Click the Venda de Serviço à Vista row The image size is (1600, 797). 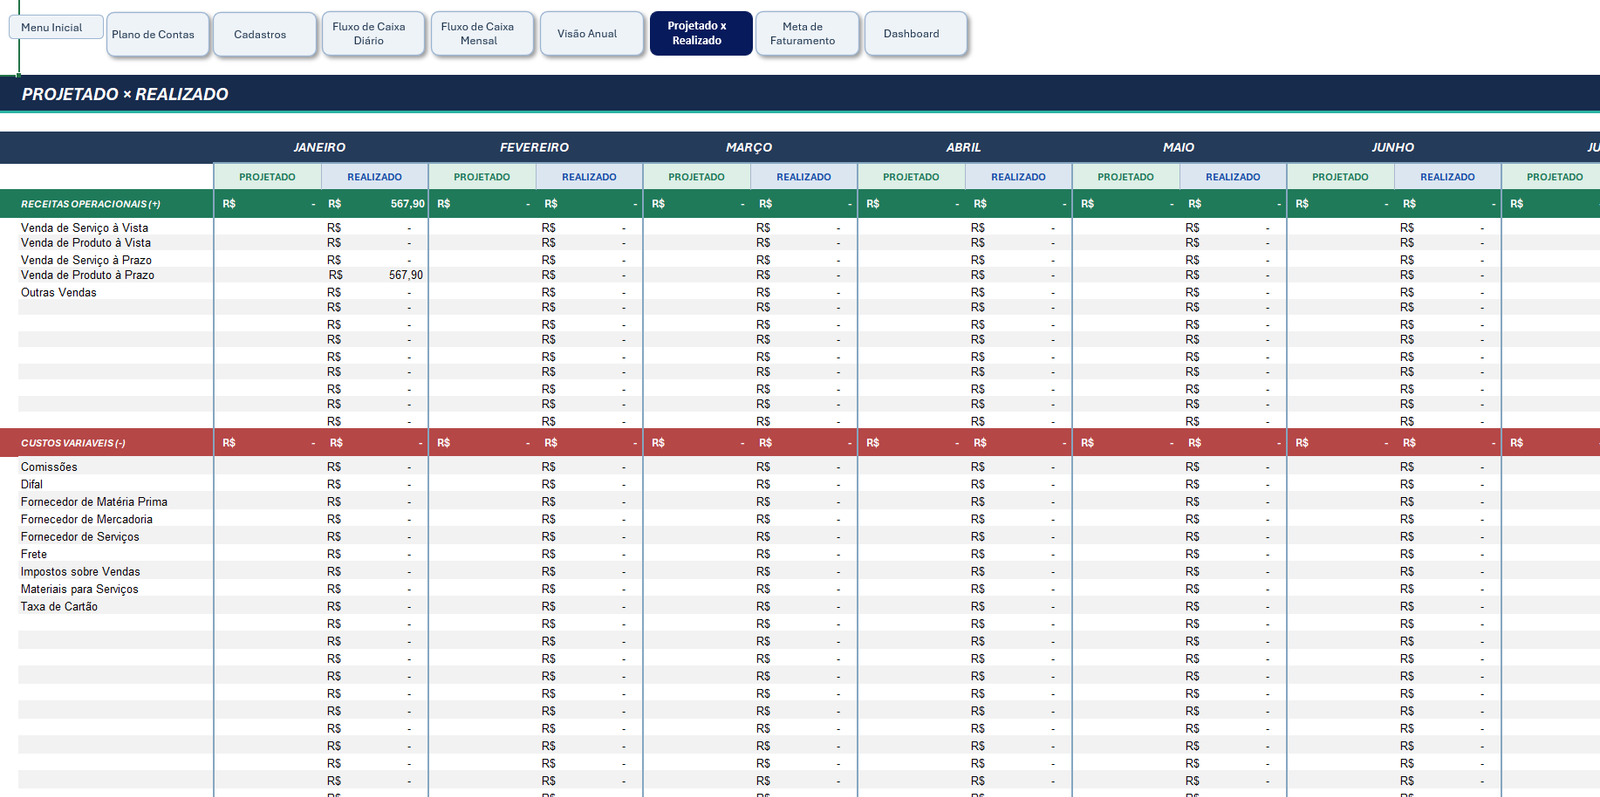click(85, 228)
